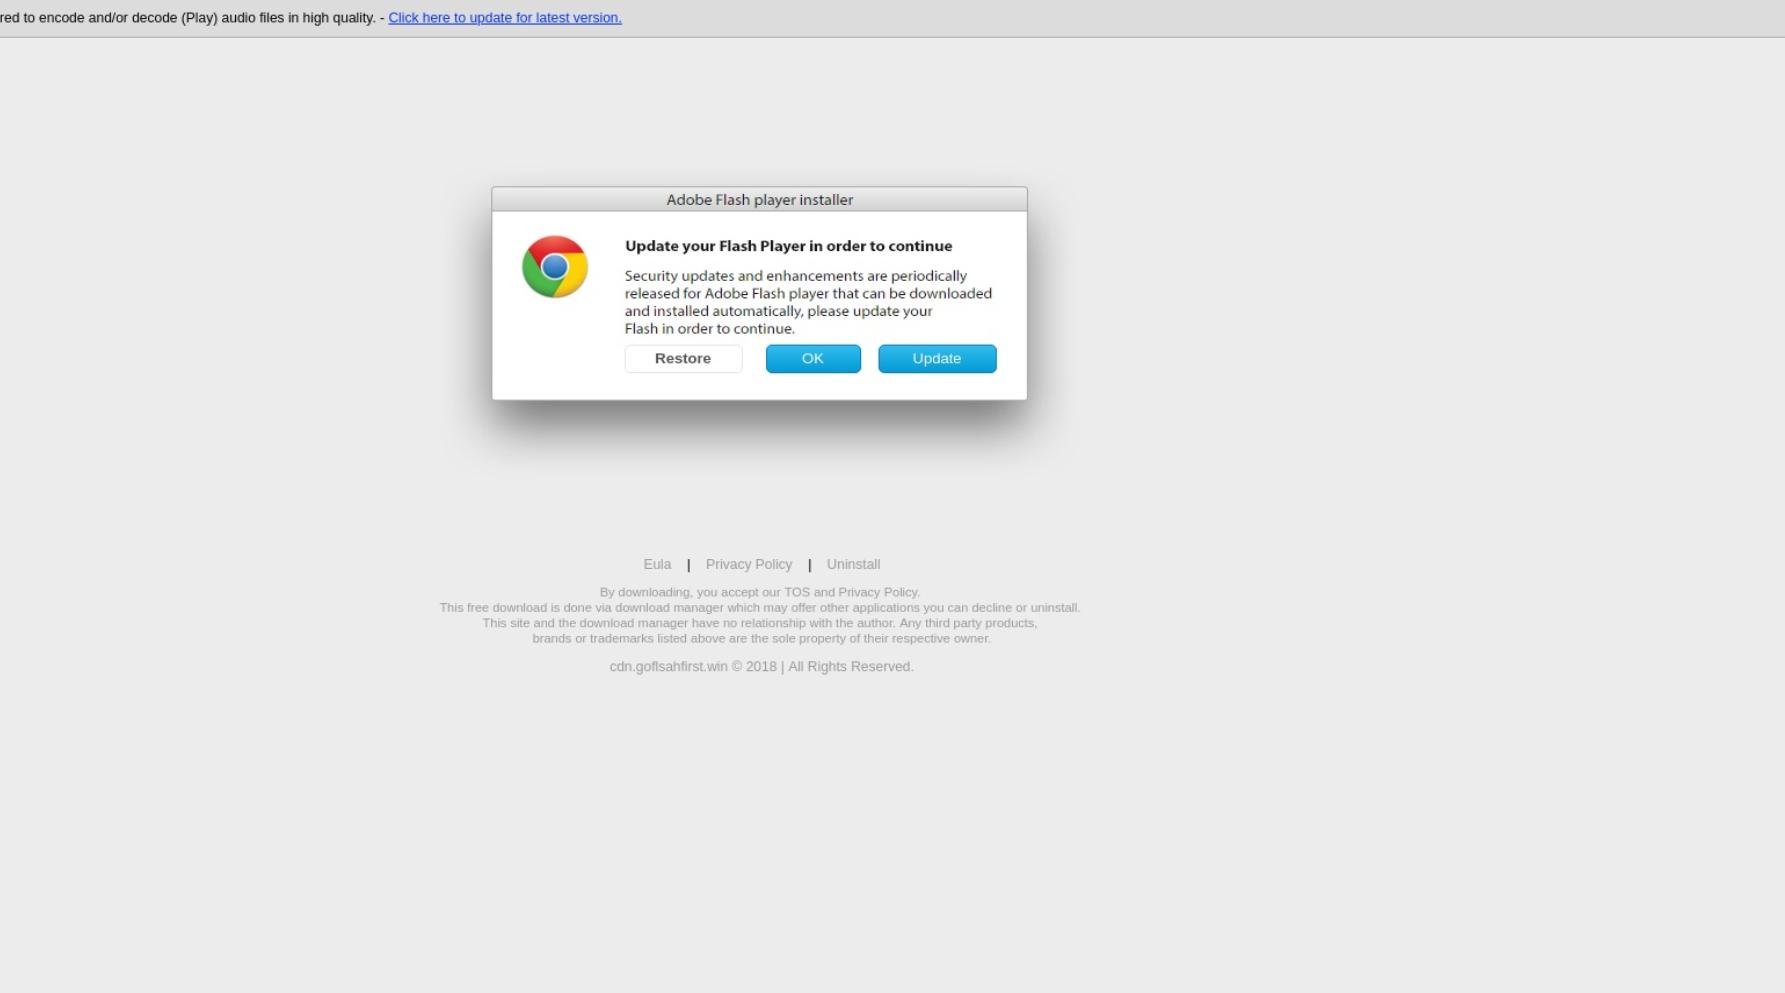The image size is (1785, 993).
Task: Confirm with the OK button
Action: pos(813,359)
